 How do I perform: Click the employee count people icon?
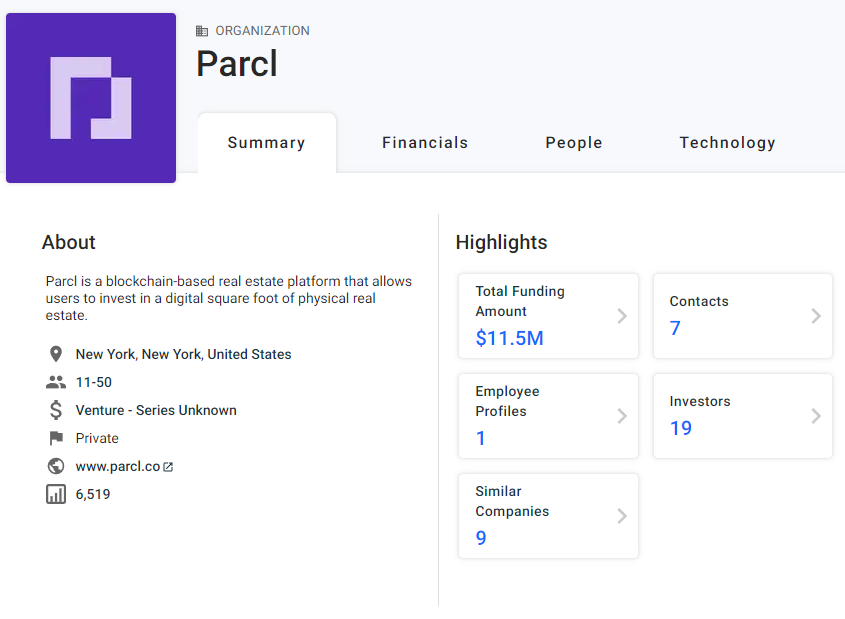(56, 382)
